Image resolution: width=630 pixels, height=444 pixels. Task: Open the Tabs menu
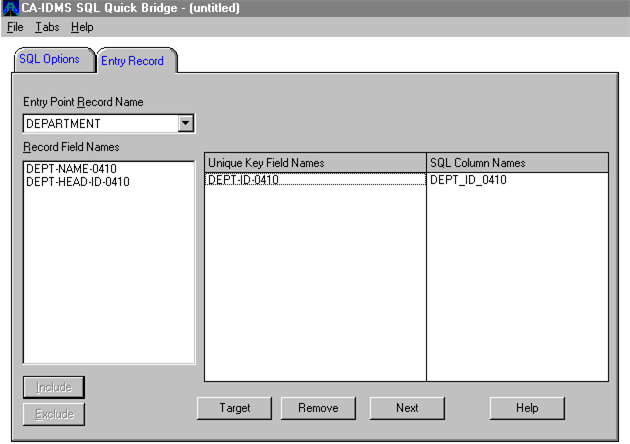(47, 27)
